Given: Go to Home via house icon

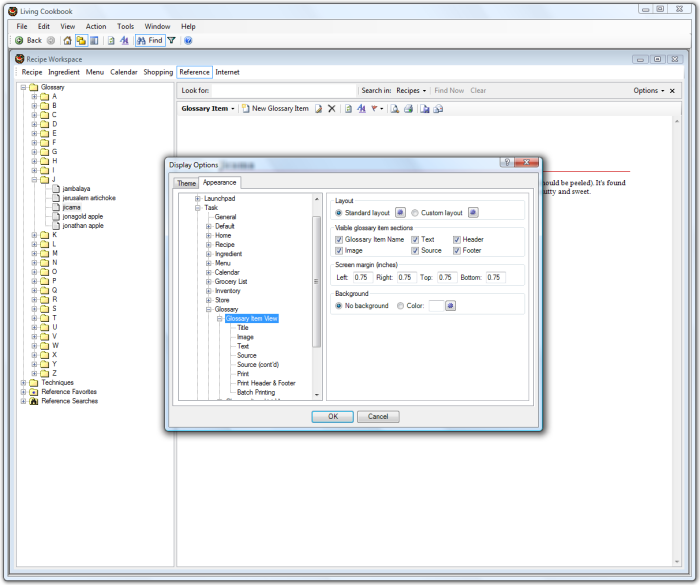Looking at the screenshot, I should coord(67,41).
